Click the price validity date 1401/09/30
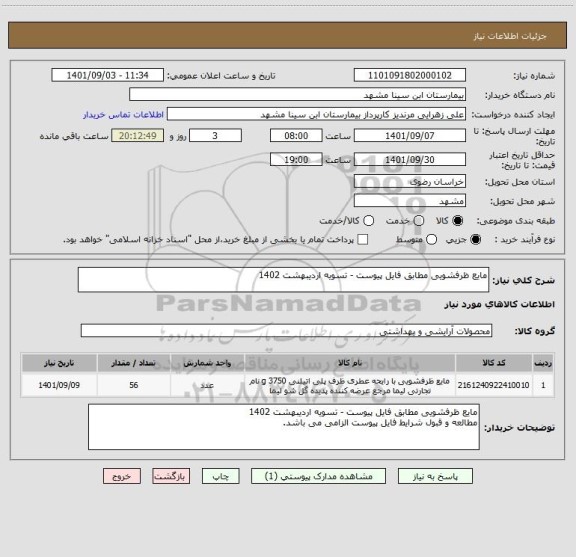Screen dimensions: 576x557 pyautogui.click(x=410, y=159)
